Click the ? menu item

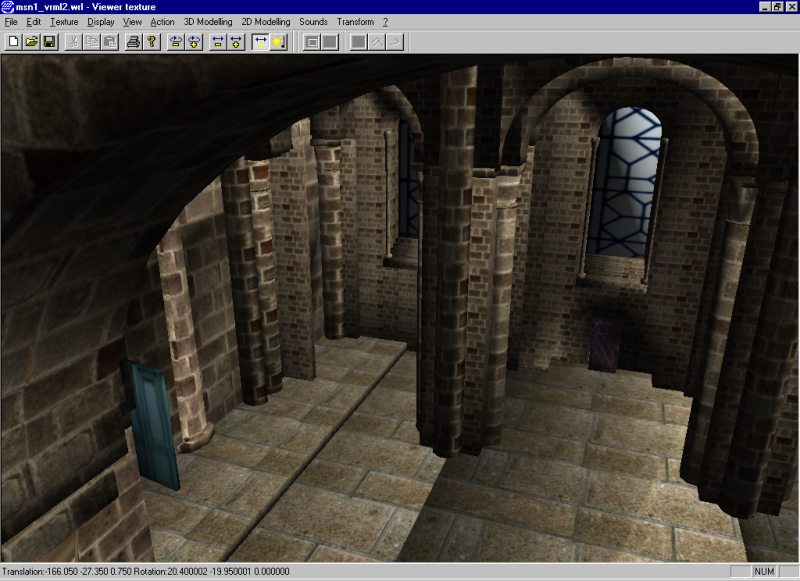coord(385,21)
